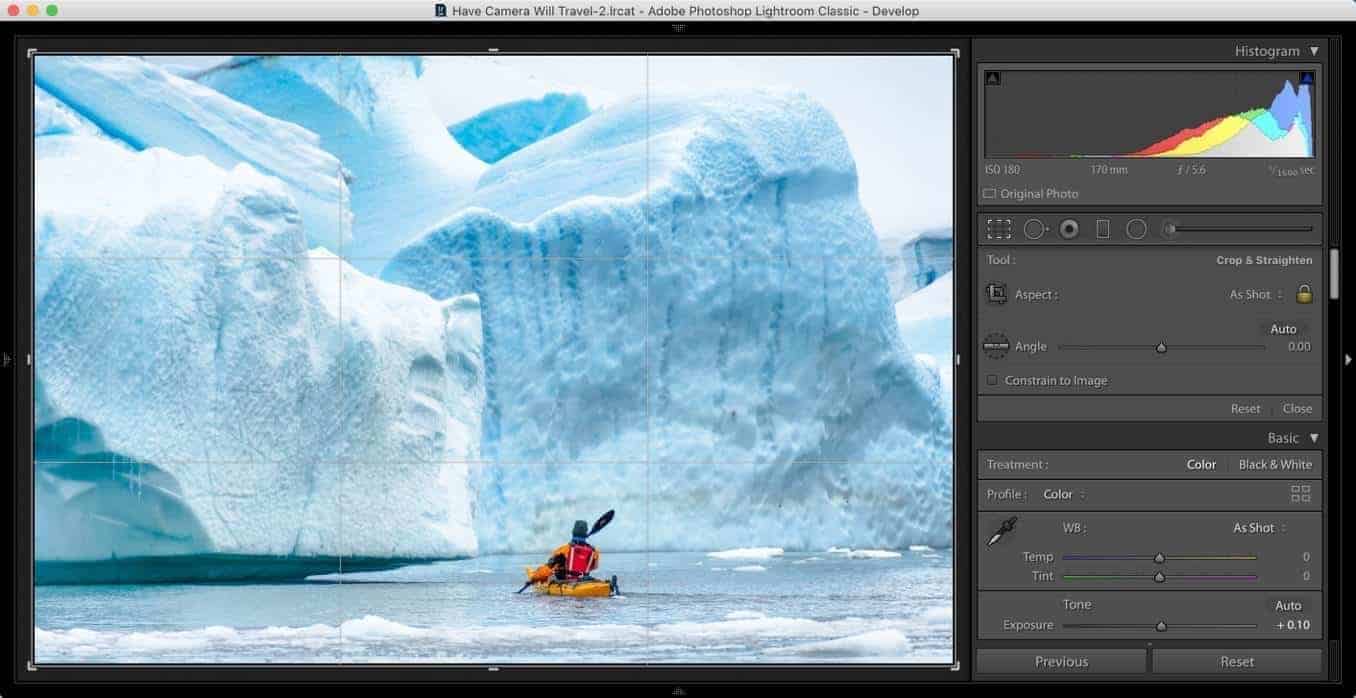Click the 170 mm focal length readout
The height and width of the screenshot is (698, 1356).
[x=1109, y=170]
